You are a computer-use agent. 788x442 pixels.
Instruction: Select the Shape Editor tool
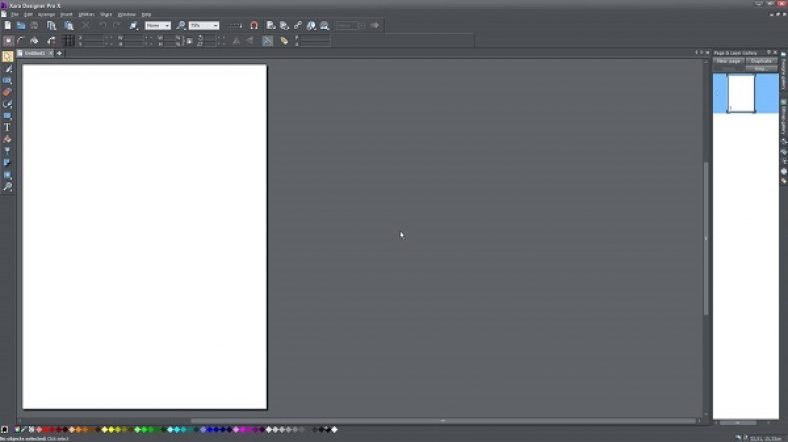tap(8, 104)
